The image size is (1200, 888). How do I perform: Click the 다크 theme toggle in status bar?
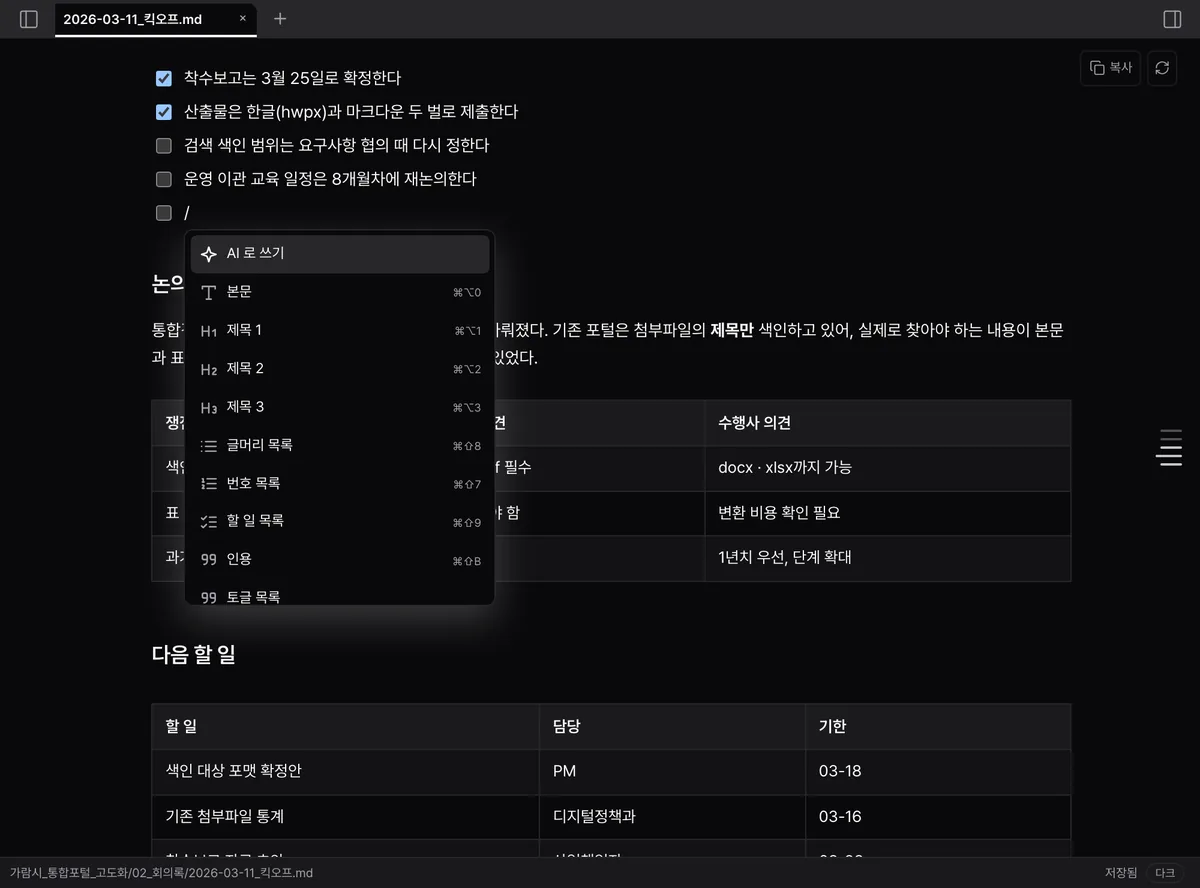[1165, 873]
